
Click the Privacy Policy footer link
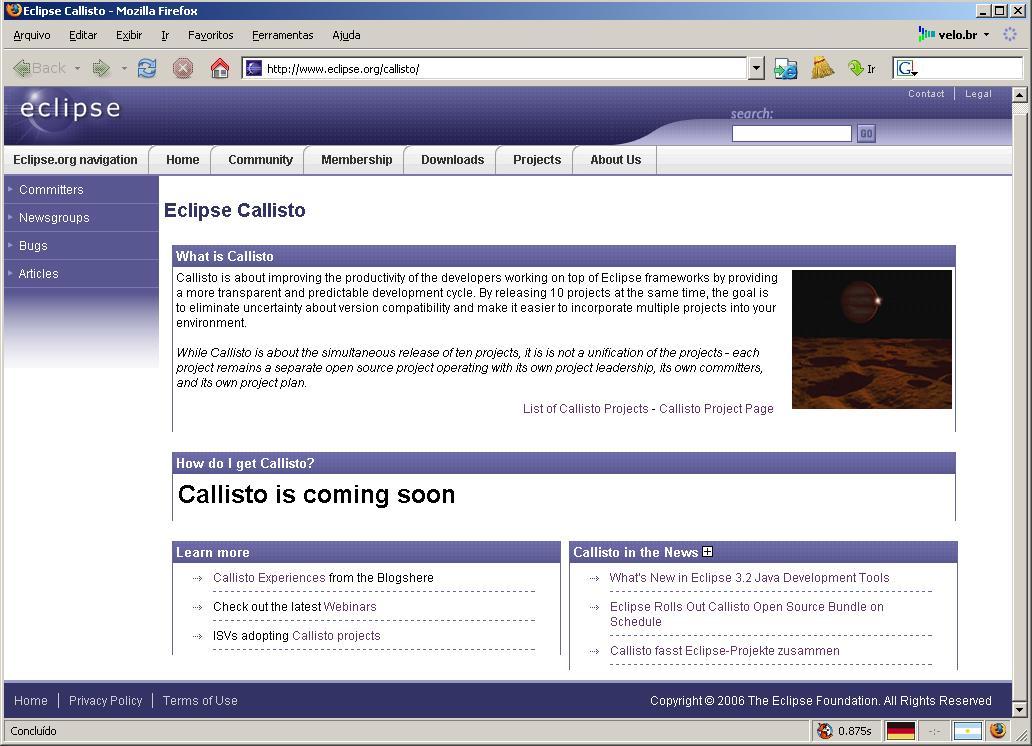[105, 701]
